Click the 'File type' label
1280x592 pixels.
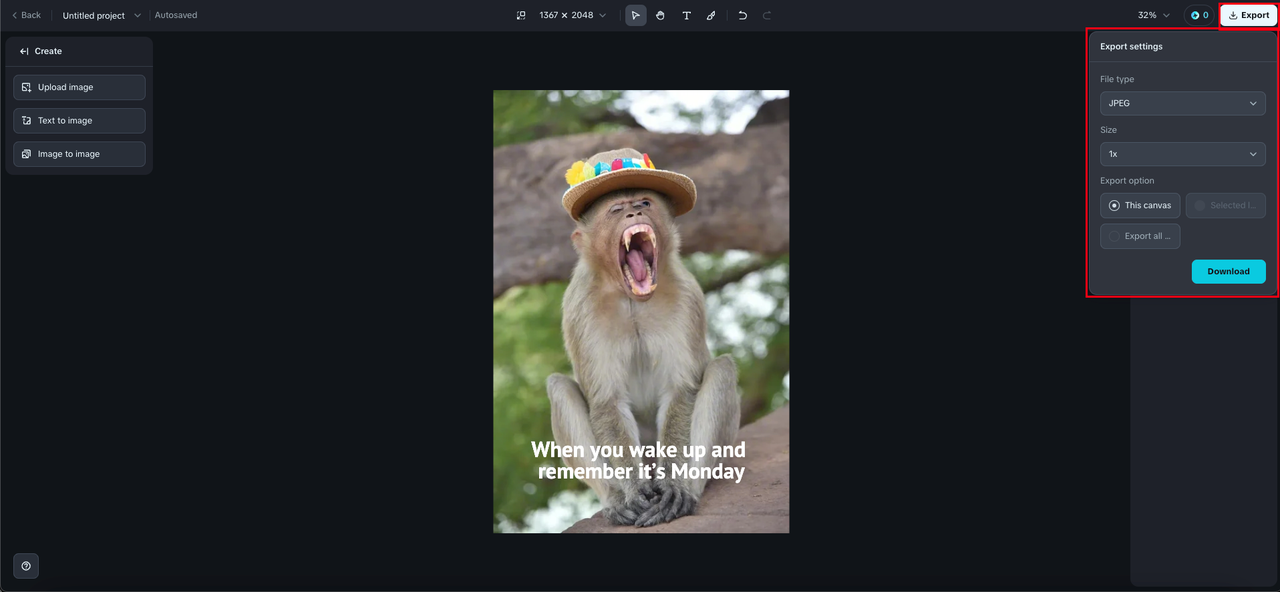(x=1117, y=79)
